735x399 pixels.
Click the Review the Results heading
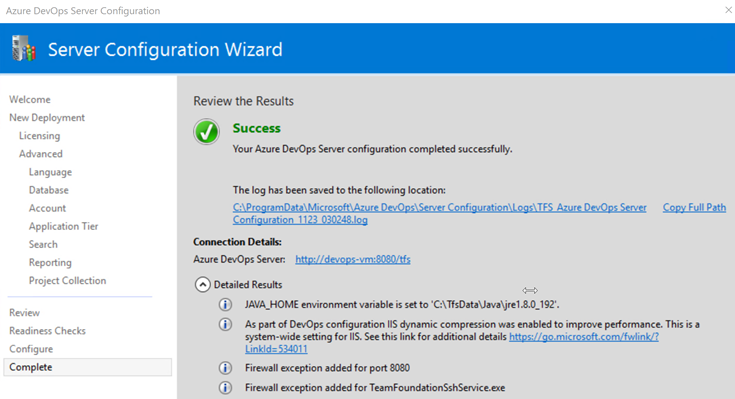click(243, 101)
